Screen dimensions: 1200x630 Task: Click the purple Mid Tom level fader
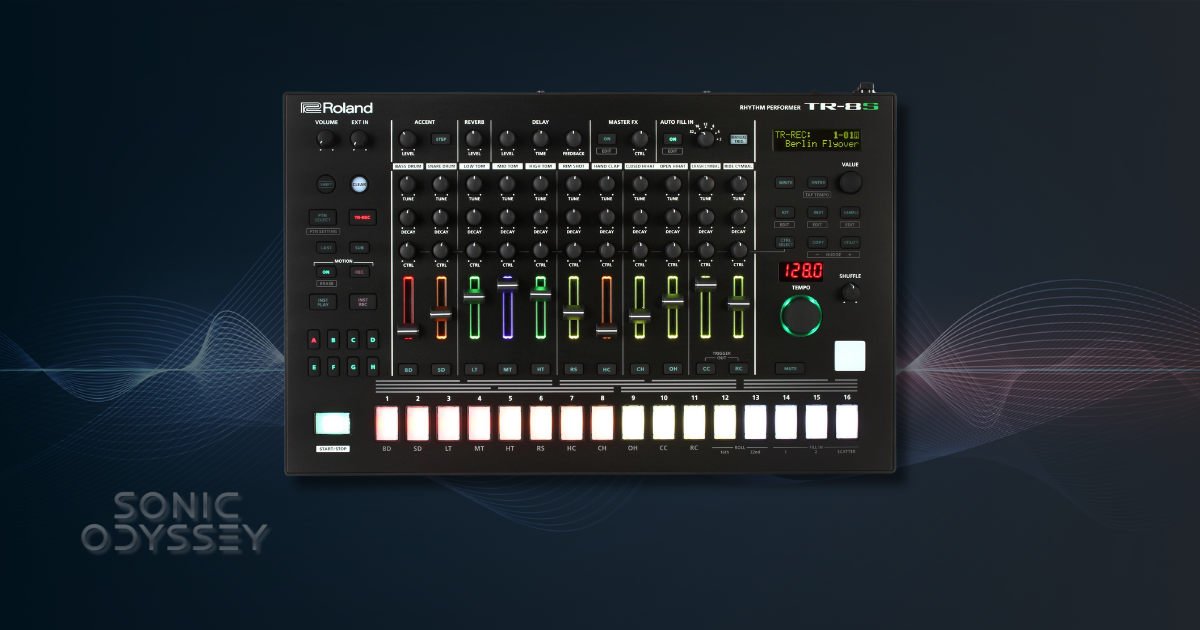507,309
